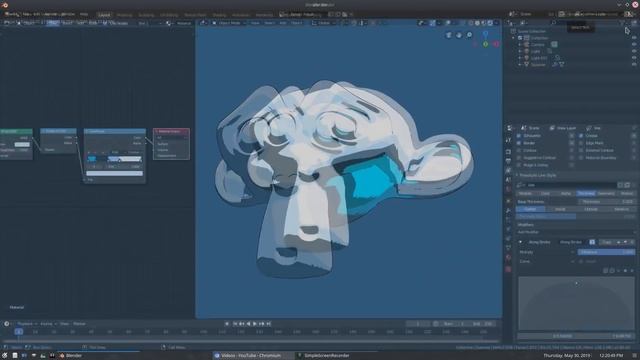The image size is (640, 360).
Task: Click the green Y axis on navigation gizmo
Action: [485, 44]
